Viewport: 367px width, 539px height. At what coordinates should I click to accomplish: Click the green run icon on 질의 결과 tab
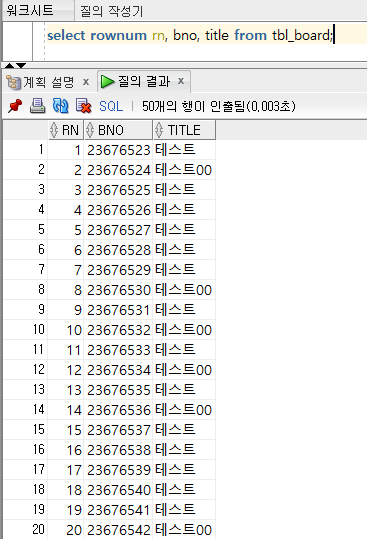[108, 81]
